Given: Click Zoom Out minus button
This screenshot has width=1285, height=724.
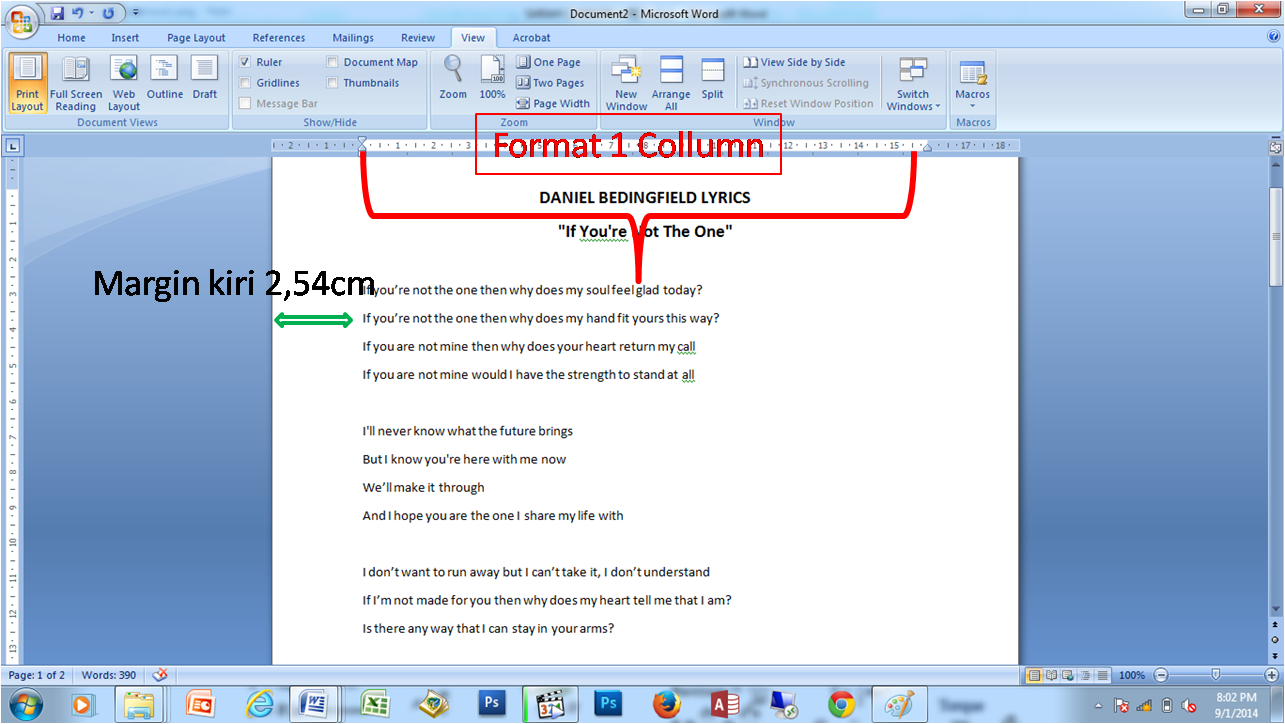Looking at the screenshot, I should [1160, 675].
